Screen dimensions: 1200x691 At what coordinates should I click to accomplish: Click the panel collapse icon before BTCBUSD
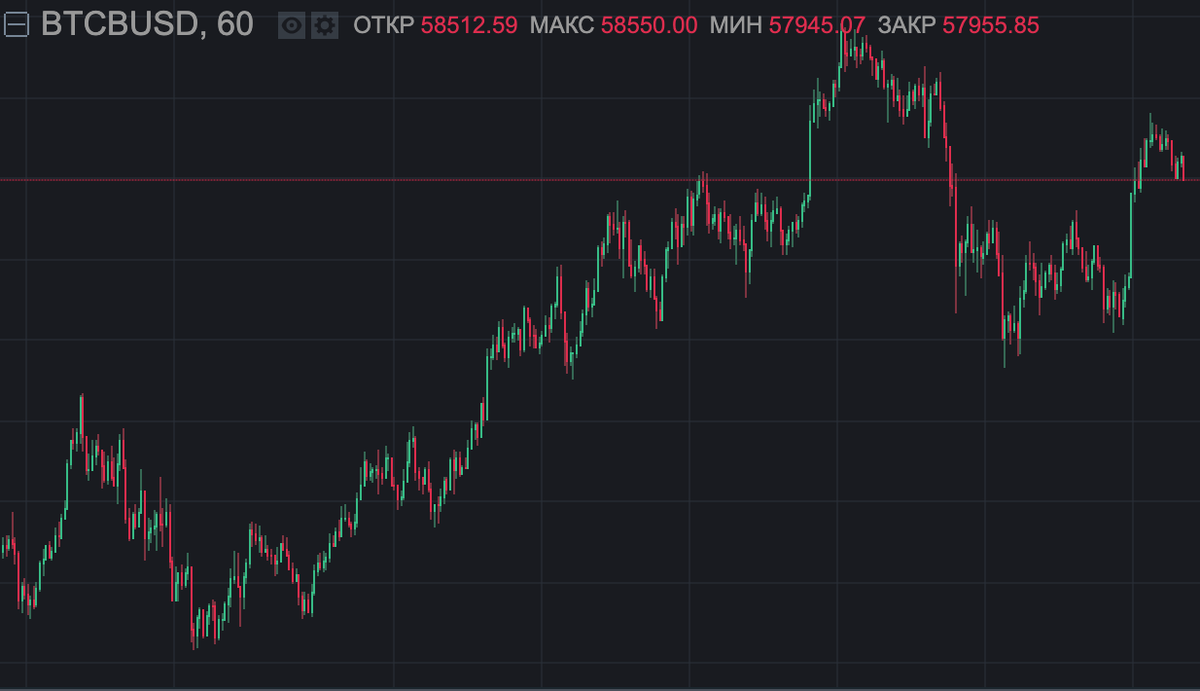click(x=14, y=23)
